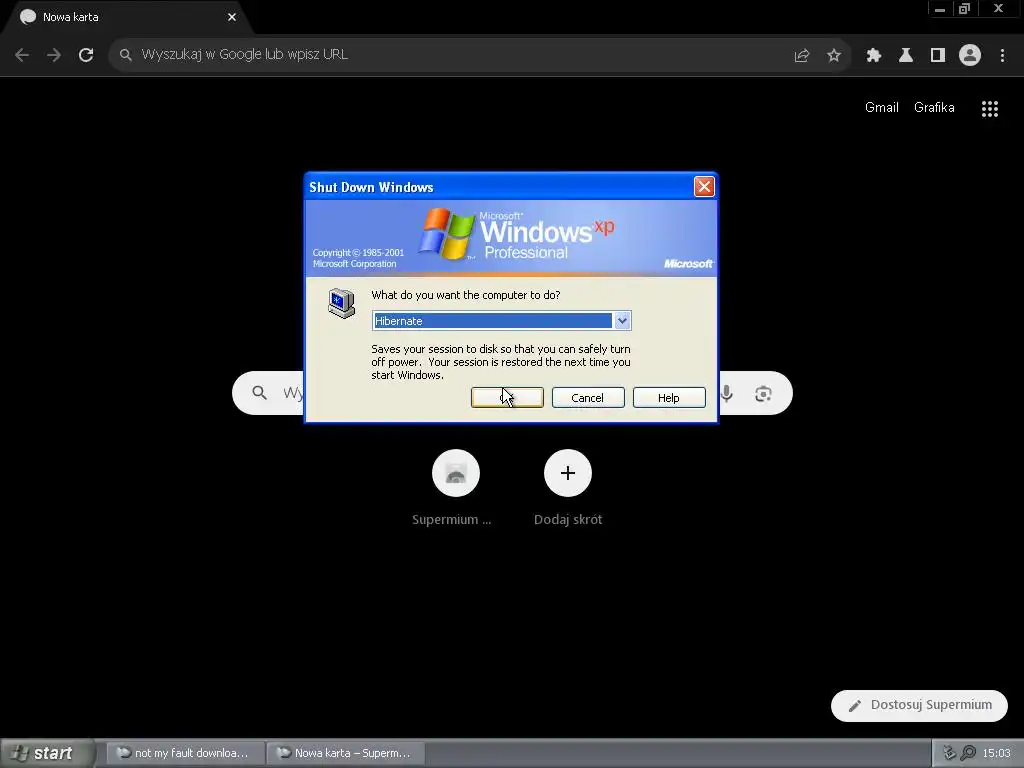1024x768 pixels.
Task: Switch to 'not my fault downloa...' taskbar item
Action: pos(185,753)
